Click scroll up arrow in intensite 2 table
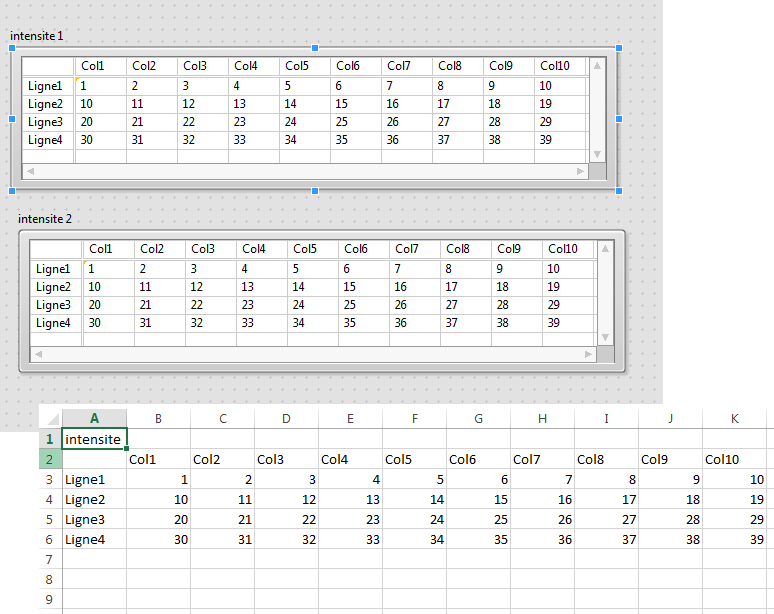The width and height of the screenshot is (774, 614). 605,249
